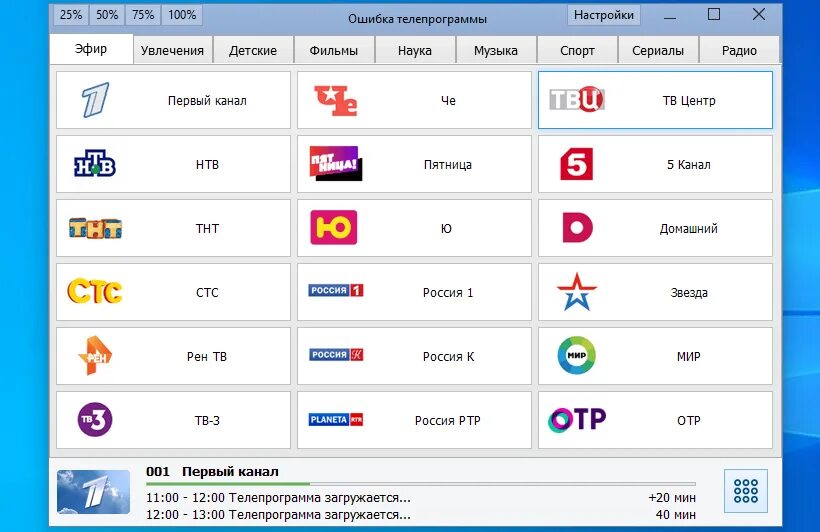Click the pink Ю channel logo
This screenshot has width=820, height=532.
[334, 228]
